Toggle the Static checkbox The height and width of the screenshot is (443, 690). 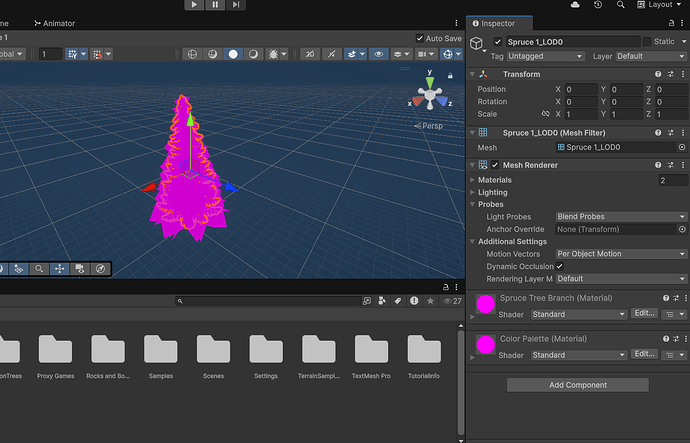coord(647,42)
